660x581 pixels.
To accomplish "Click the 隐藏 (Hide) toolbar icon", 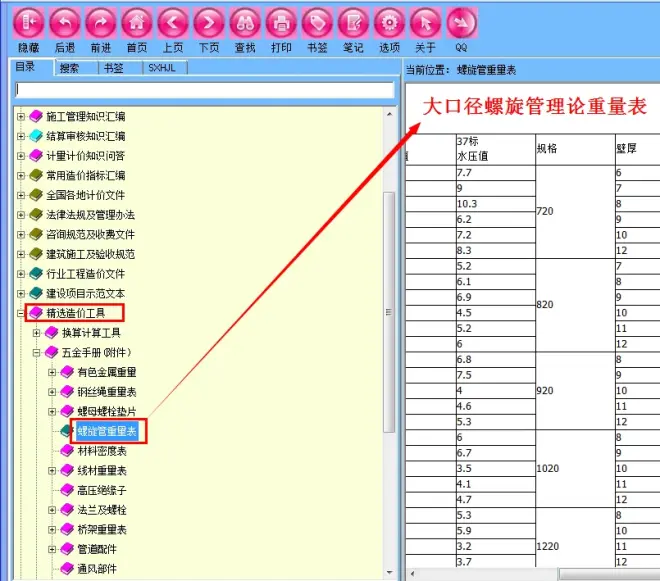I will pos(28,22).
